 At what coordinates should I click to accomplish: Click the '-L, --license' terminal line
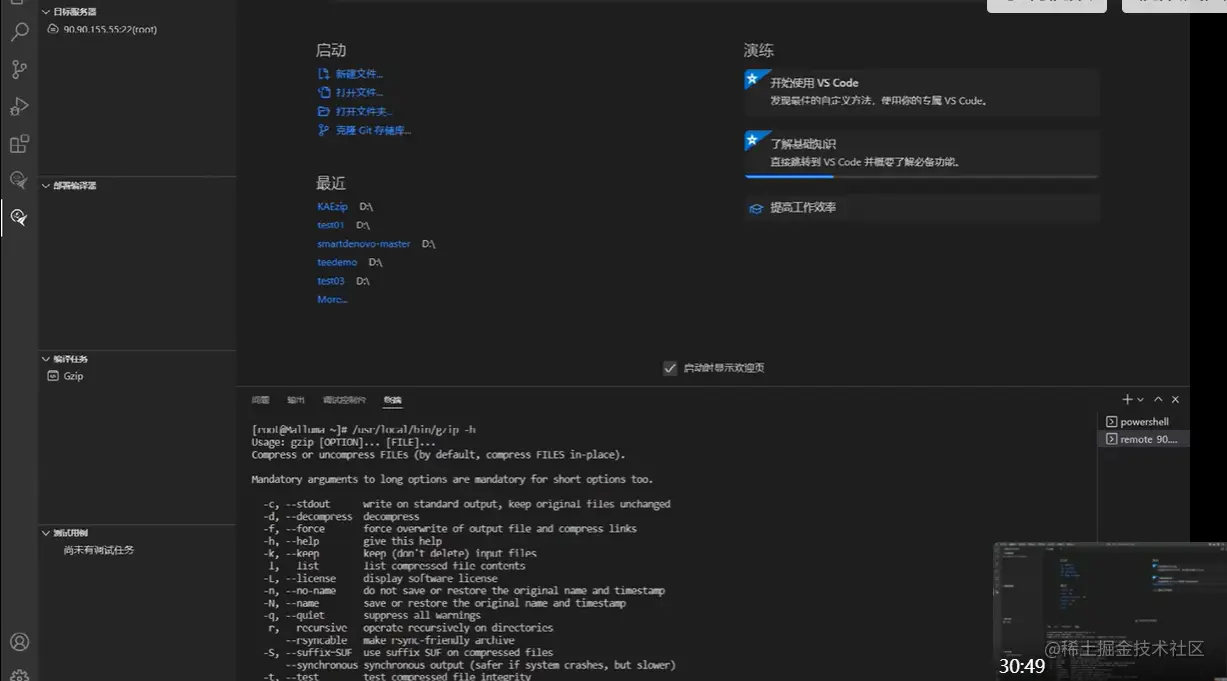[380, 578]
